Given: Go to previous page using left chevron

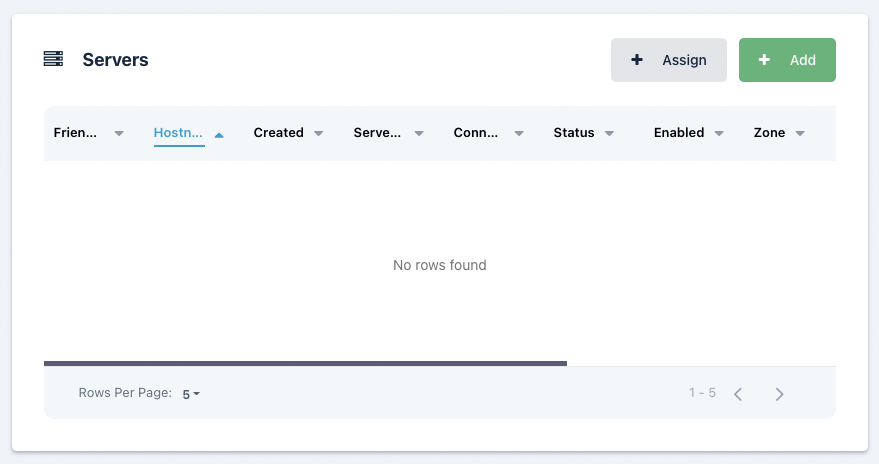Looking at the screenshot, I should point(738,394).
